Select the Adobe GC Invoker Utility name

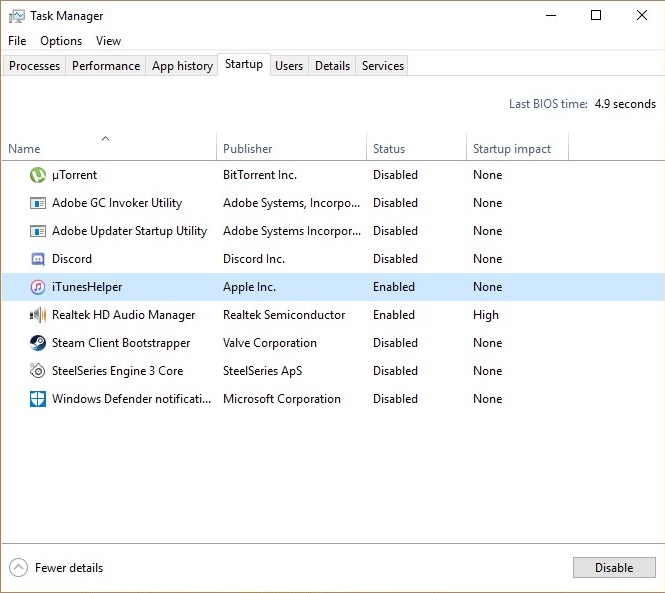click(x=117, y=203)
